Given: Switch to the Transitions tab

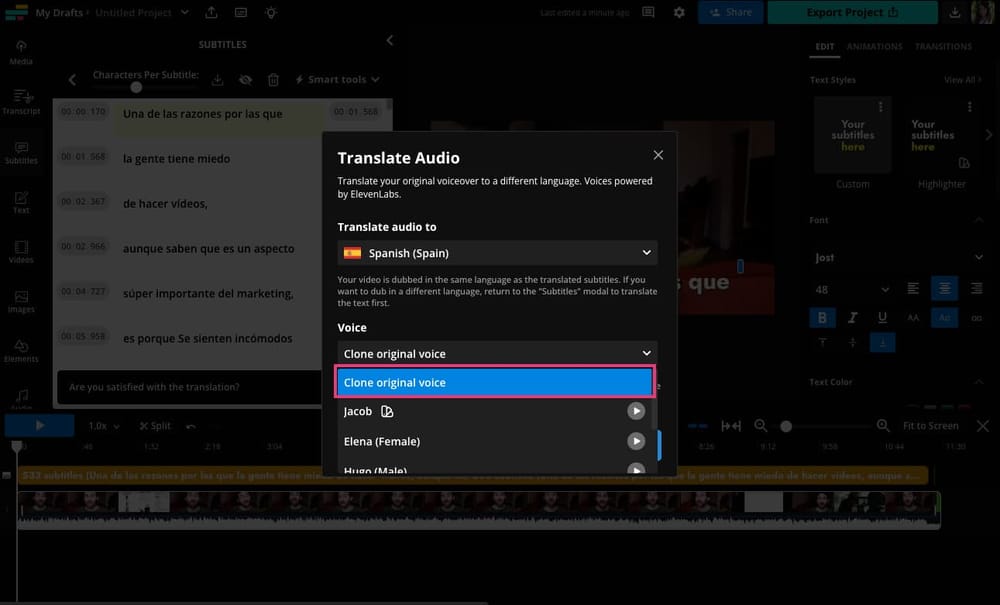Looking at the screenshot, I should tap(944, 45).
